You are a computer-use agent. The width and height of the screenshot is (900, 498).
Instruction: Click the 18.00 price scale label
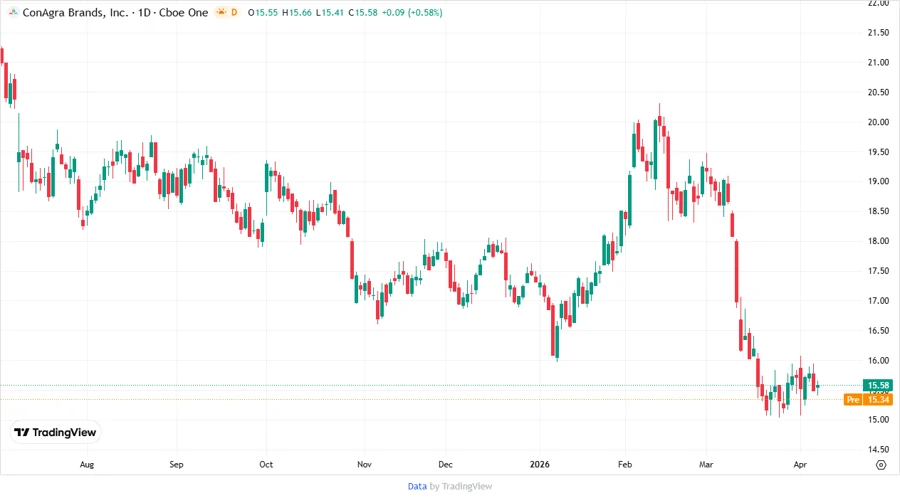878,241
